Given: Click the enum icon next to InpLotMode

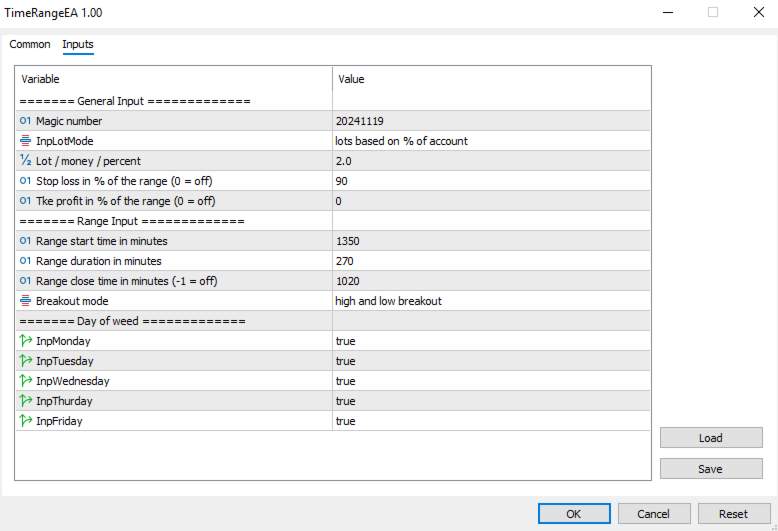Looking at the screenshot, I should [25, 141].
